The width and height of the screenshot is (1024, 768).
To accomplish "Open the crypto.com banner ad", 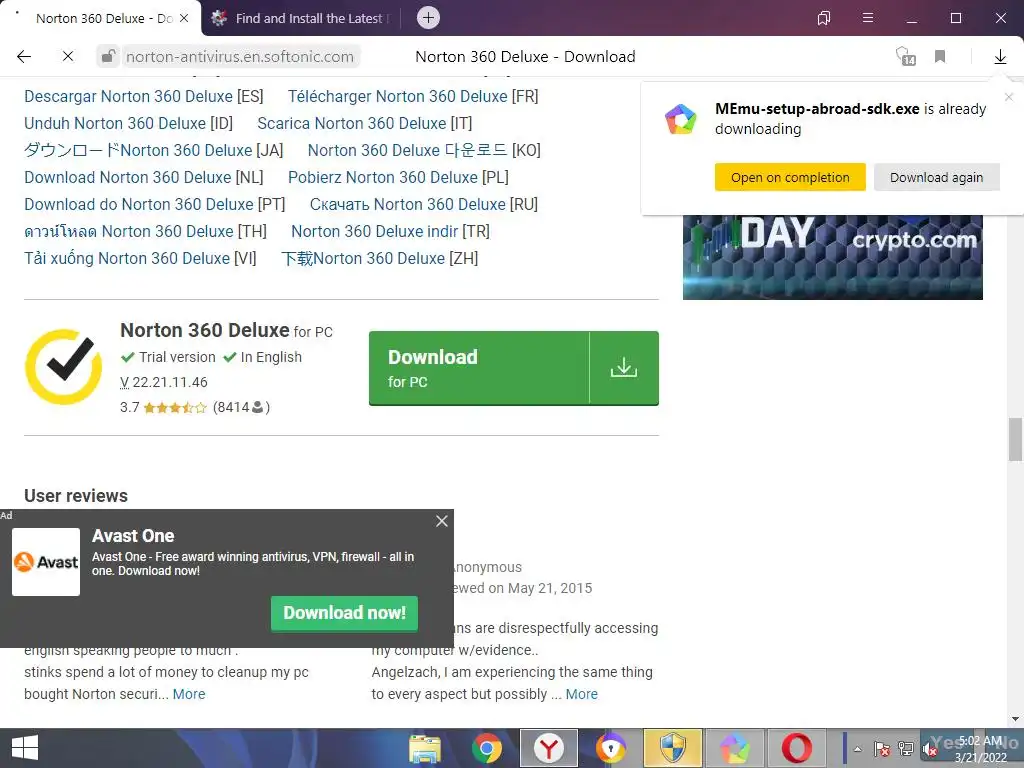I will pyautogui.click(x=833, y=257).
